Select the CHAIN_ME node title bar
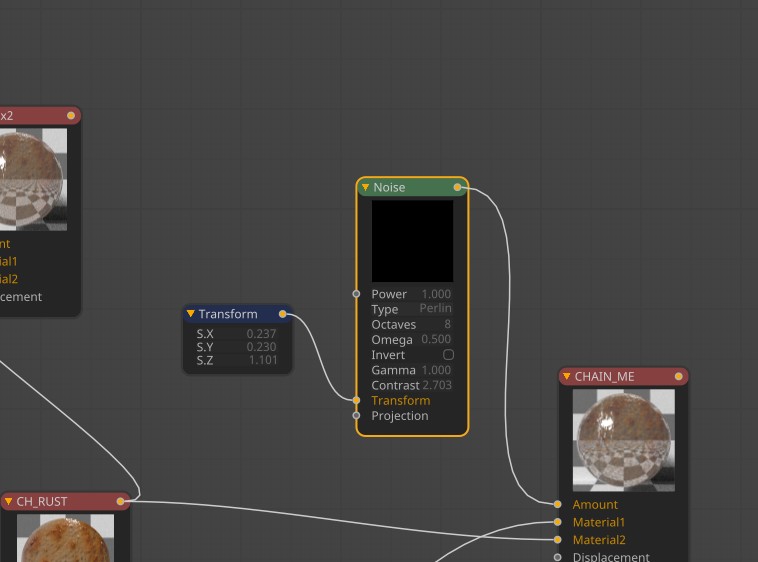Viewport: 758px width, 562px height. (x=624, y=376)
